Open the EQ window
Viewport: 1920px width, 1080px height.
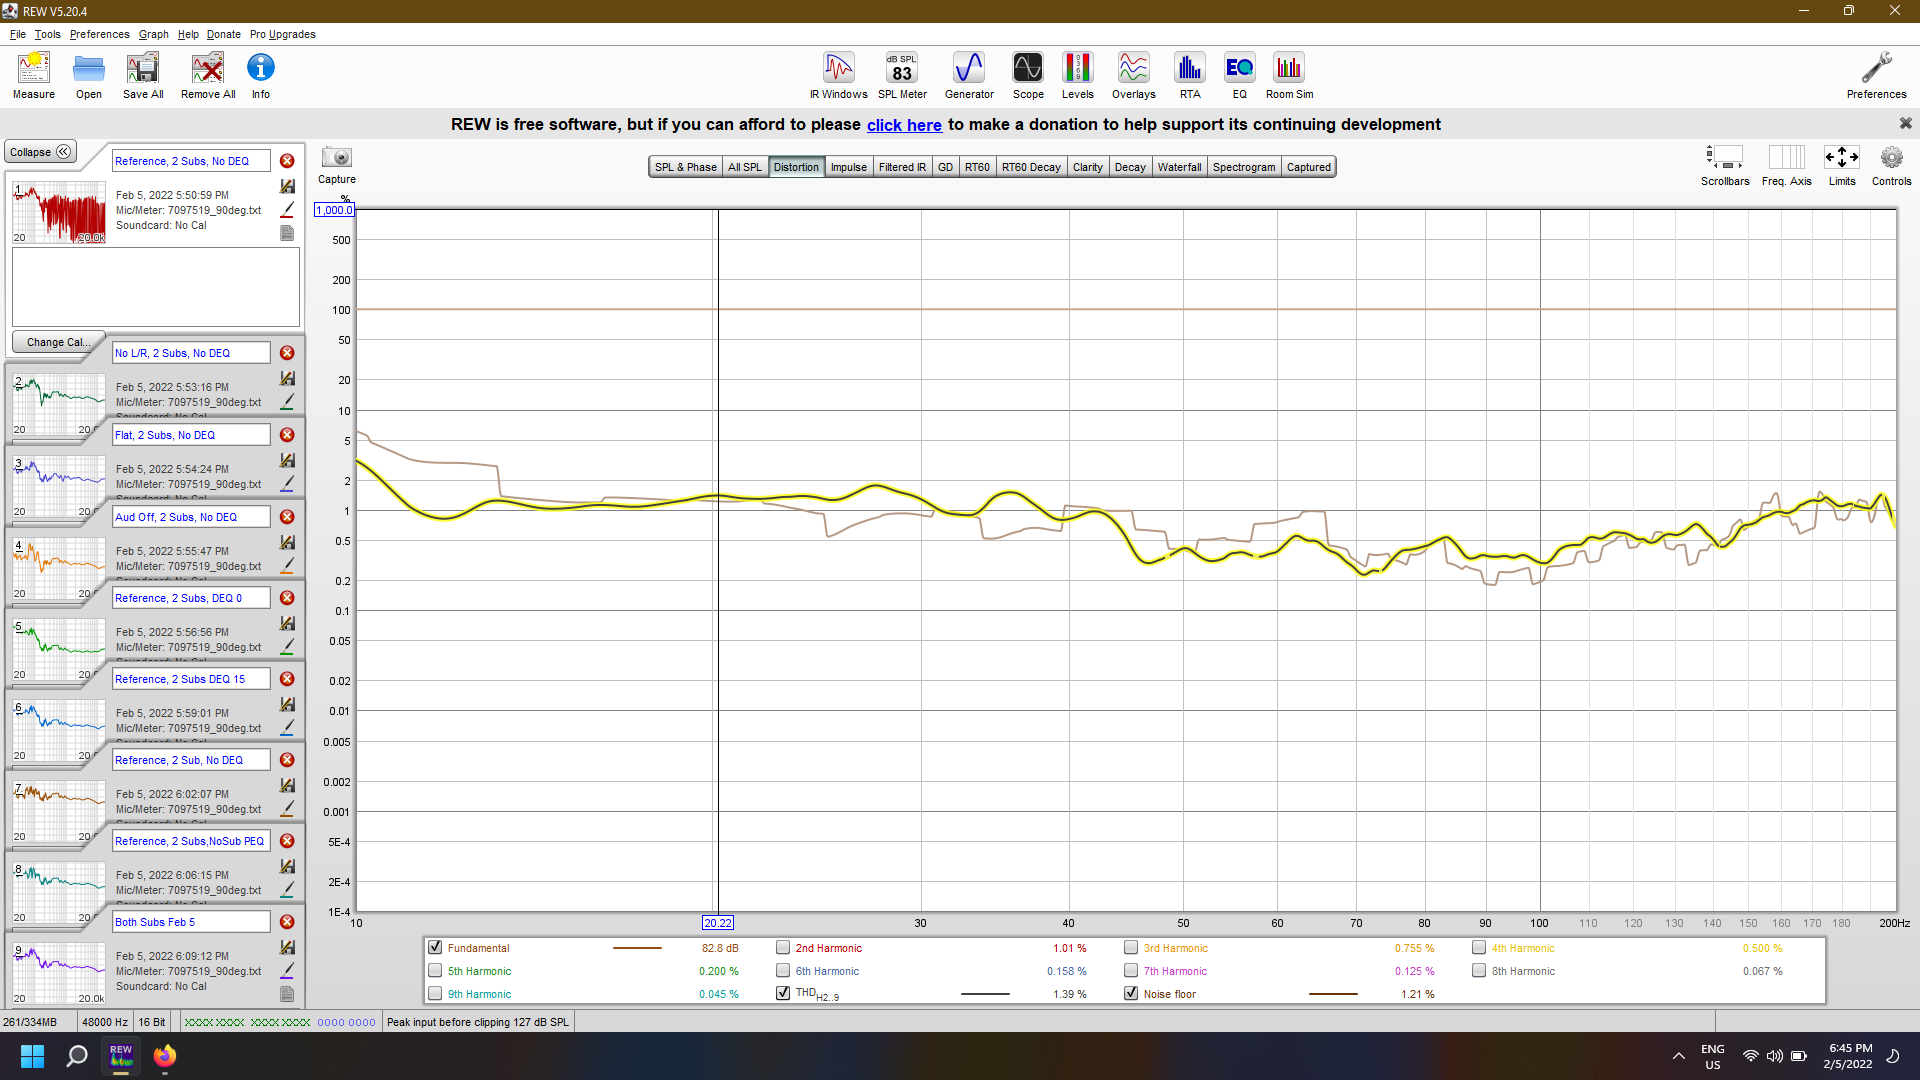click(1240, 76)
